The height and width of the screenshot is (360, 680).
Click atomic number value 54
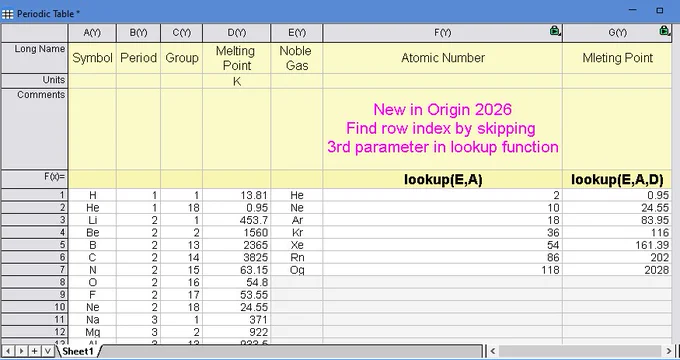[x=442, y=245]
